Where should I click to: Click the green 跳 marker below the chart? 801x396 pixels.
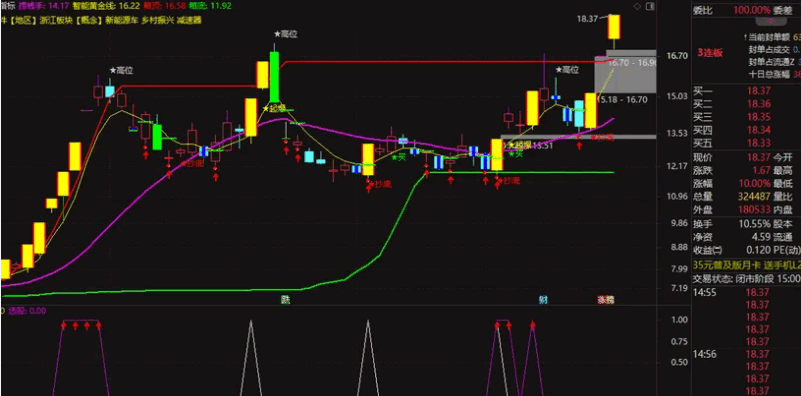click(x=285, y=300)
